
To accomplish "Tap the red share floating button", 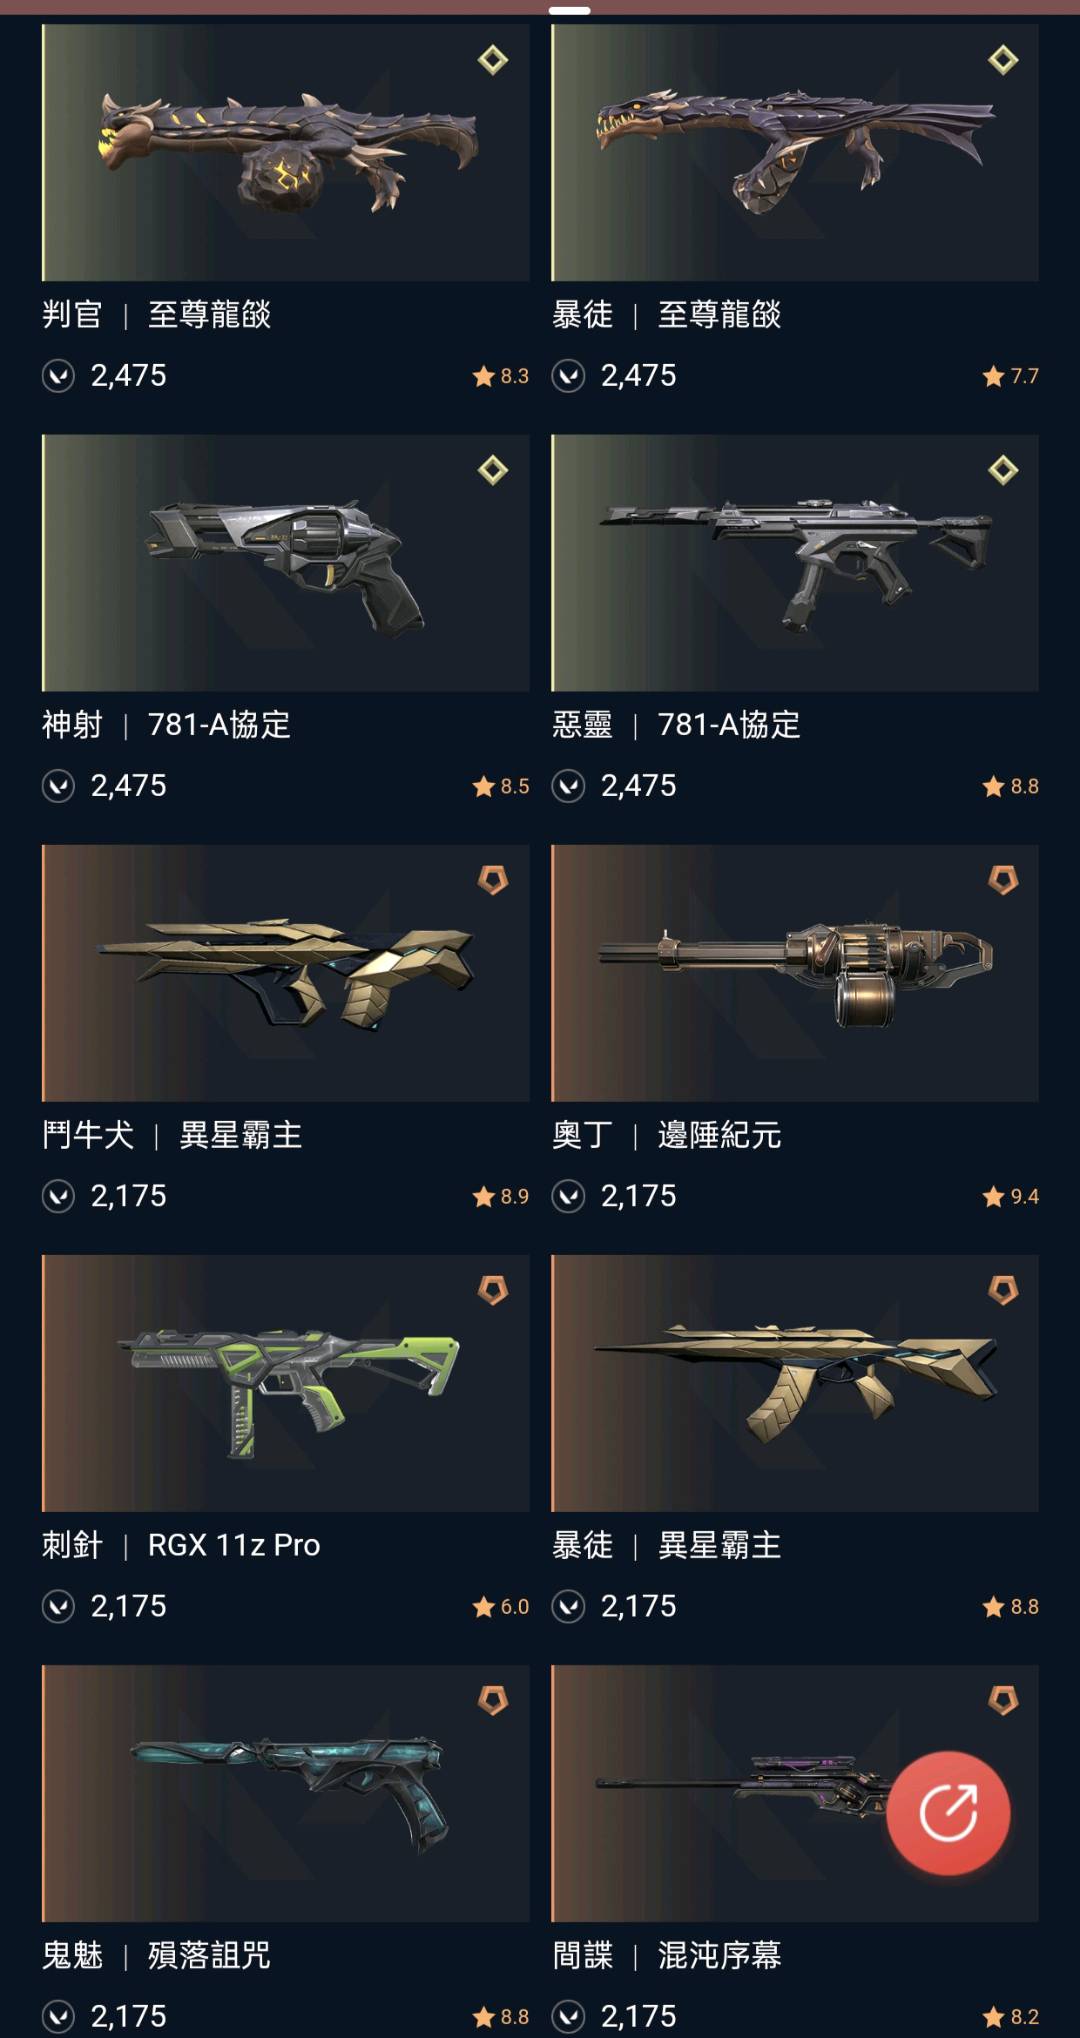I will (x=948, y=1812).
